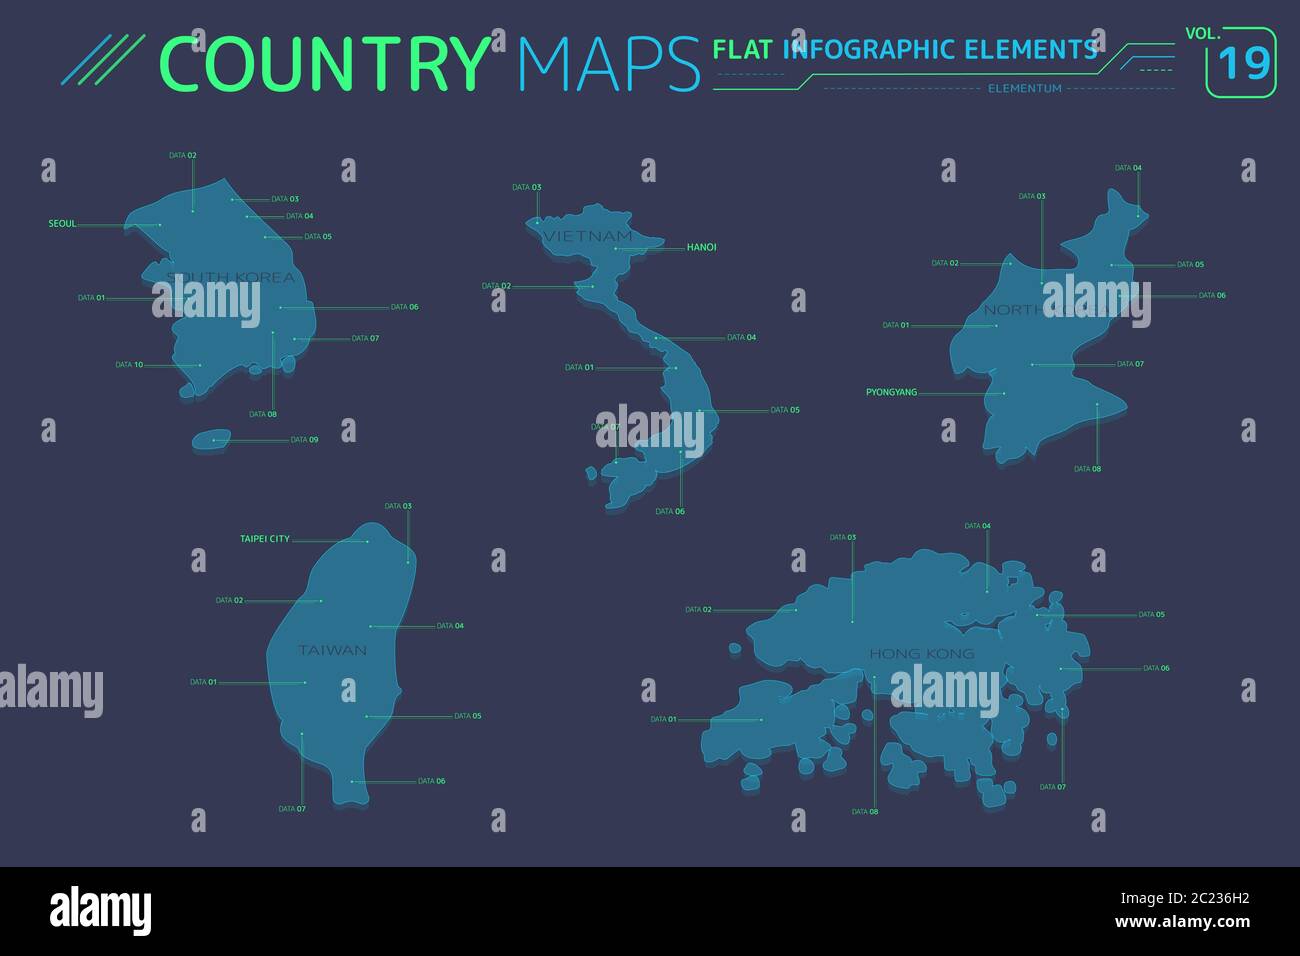
Task: Click DATA 10 label on South Korea map
Action: [129, 365]
